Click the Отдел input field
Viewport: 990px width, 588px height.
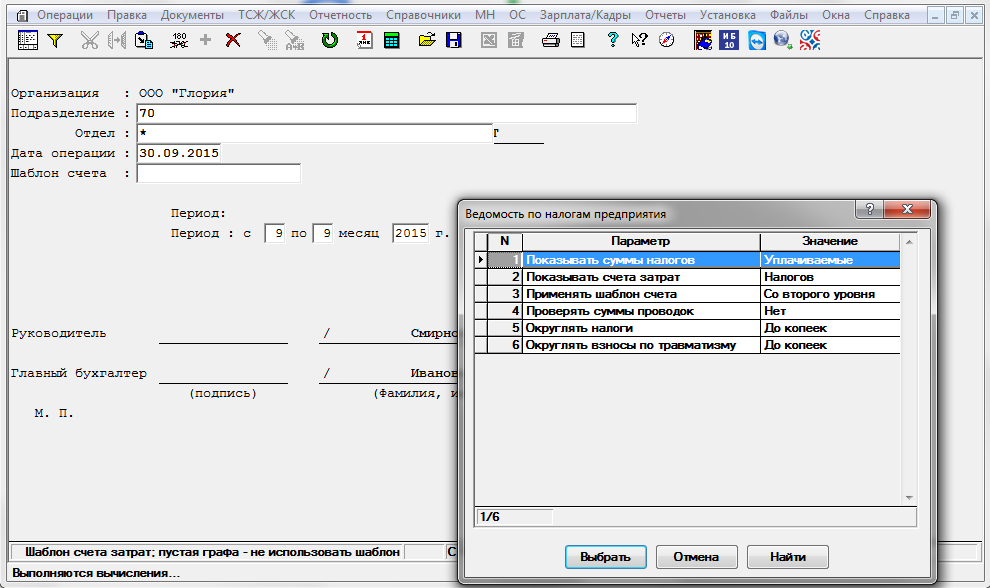[x=314, y=133]
